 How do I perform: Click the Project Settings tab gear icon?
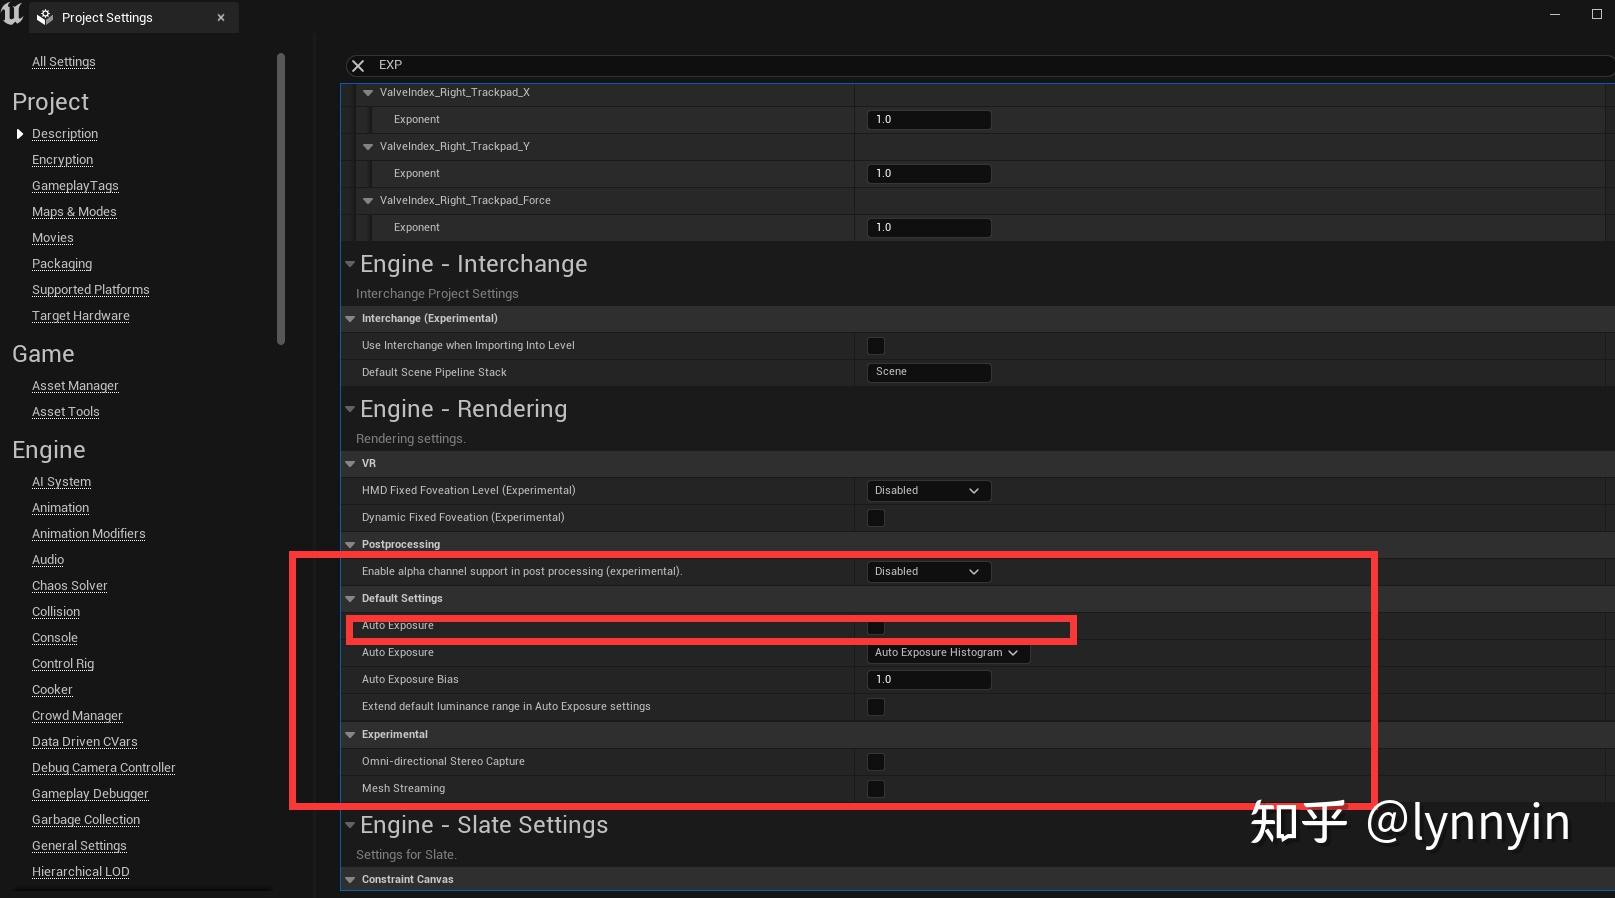(x=45, y=17)
